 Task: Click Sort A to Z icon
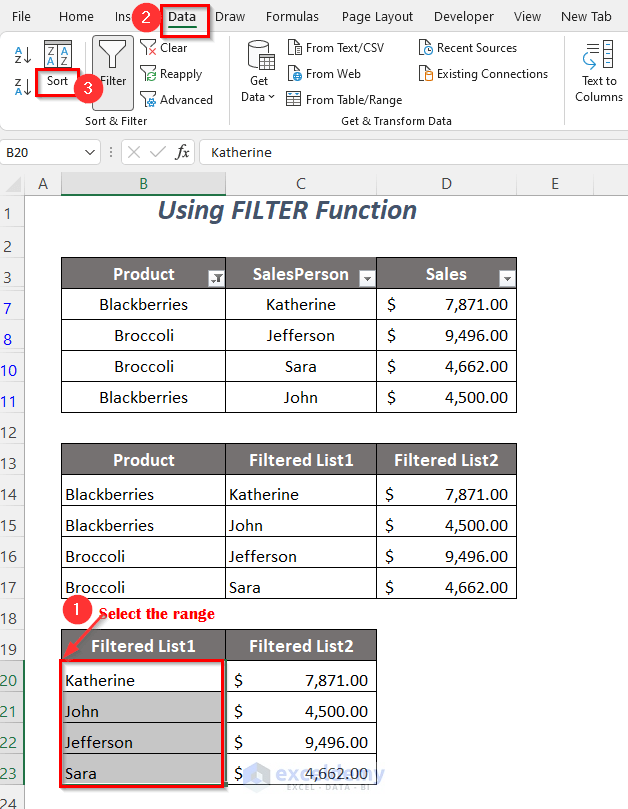pos(23,55)
